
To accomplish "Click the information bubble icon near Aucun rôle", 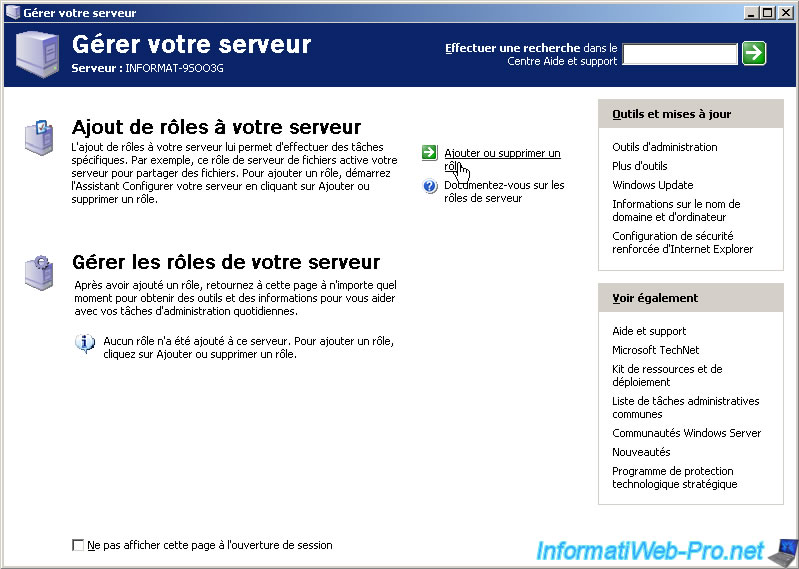I will tap(85, 343).
